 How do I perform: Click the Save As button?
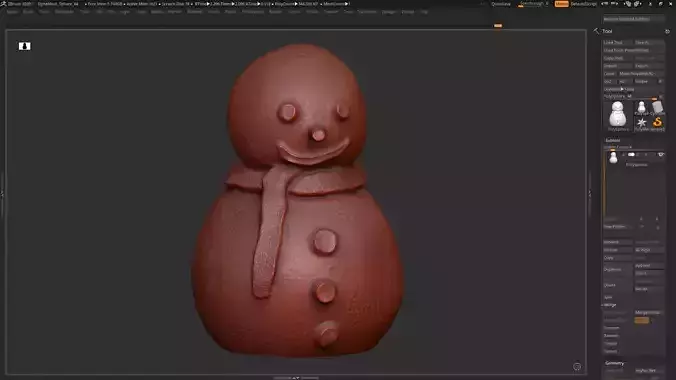click(x=649, y=42)
